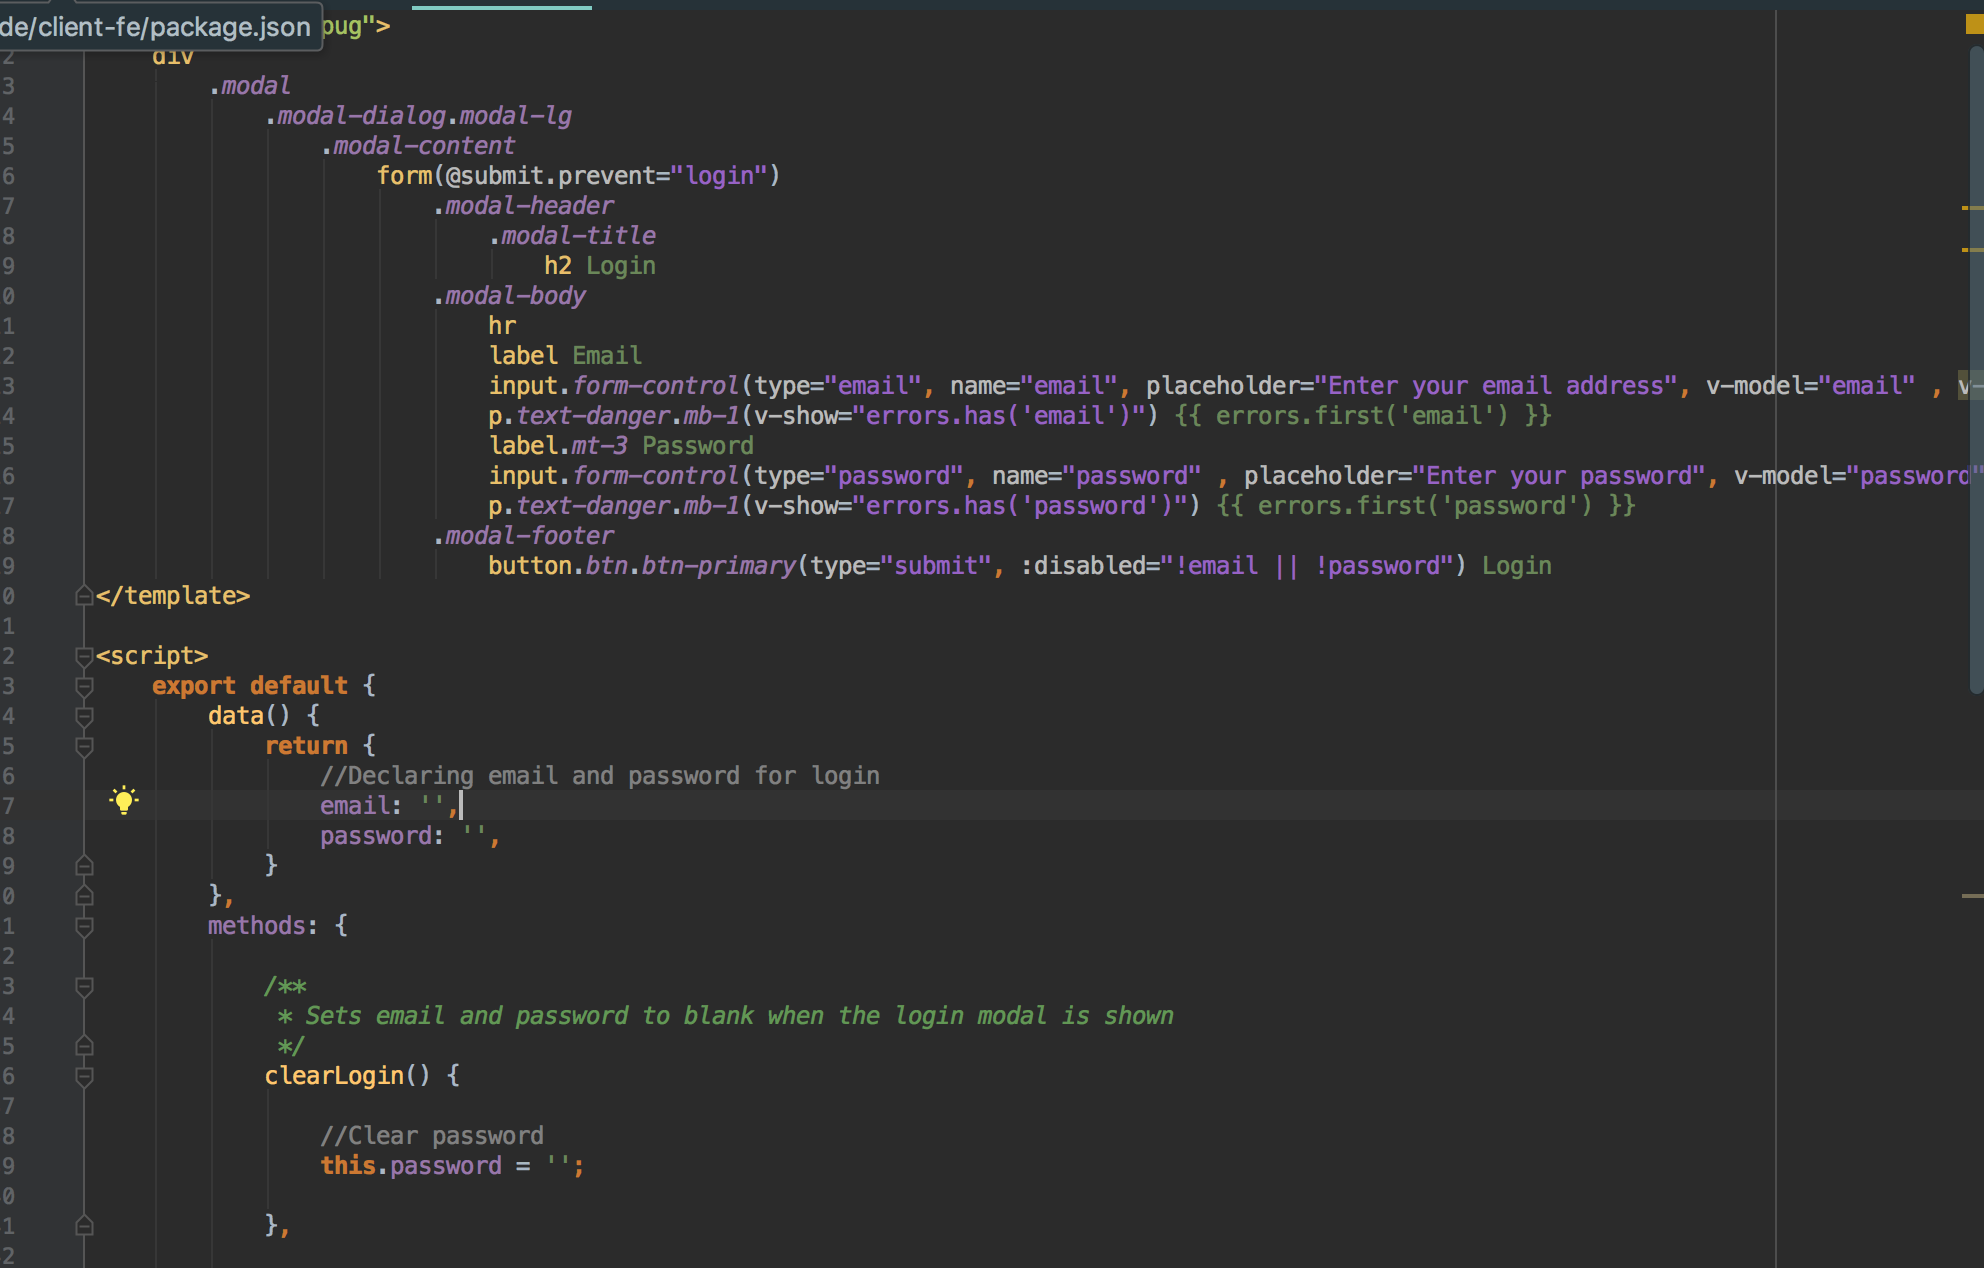Fold the return object block

(x=84, y=746)
